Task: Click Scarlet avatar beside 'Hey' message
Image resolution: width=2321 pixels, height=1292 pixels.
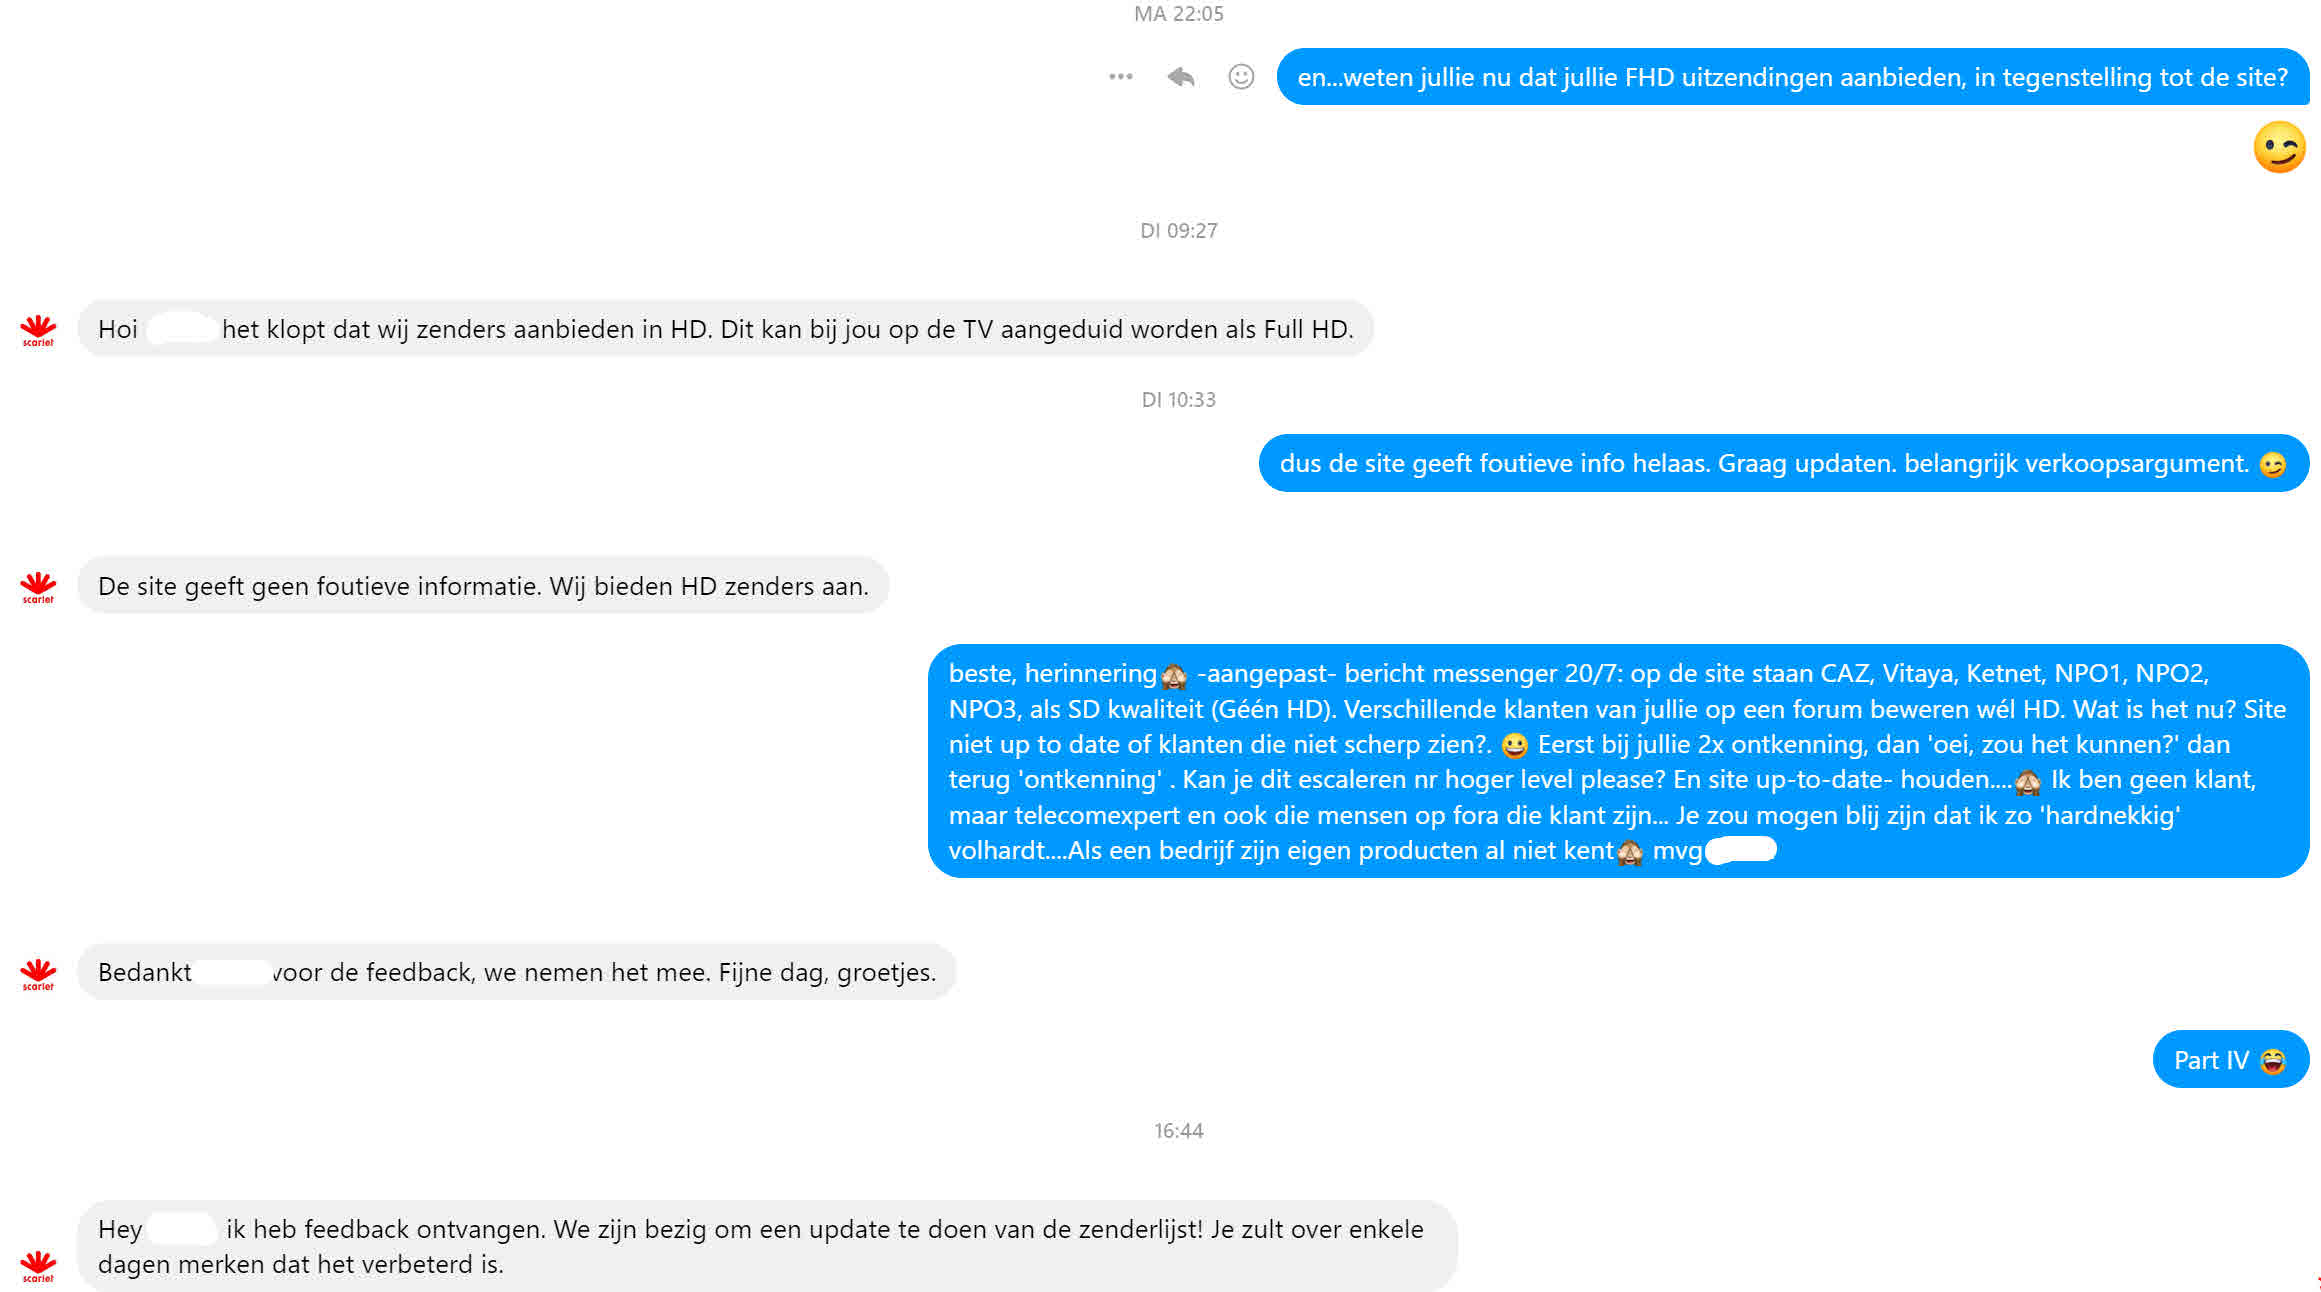Action: 38,1266
